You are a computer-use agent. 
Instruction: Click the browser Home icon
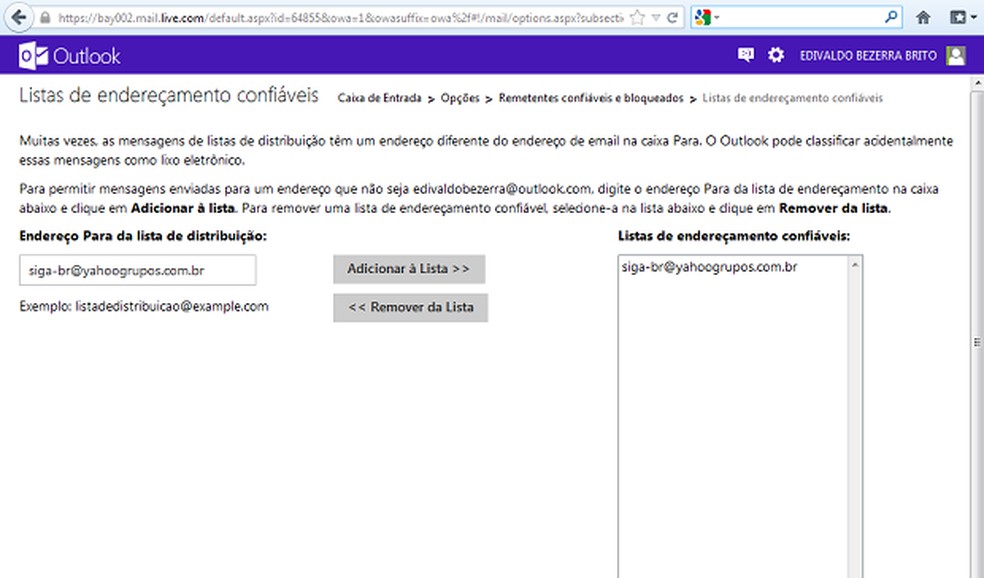(x=922, y=17)
